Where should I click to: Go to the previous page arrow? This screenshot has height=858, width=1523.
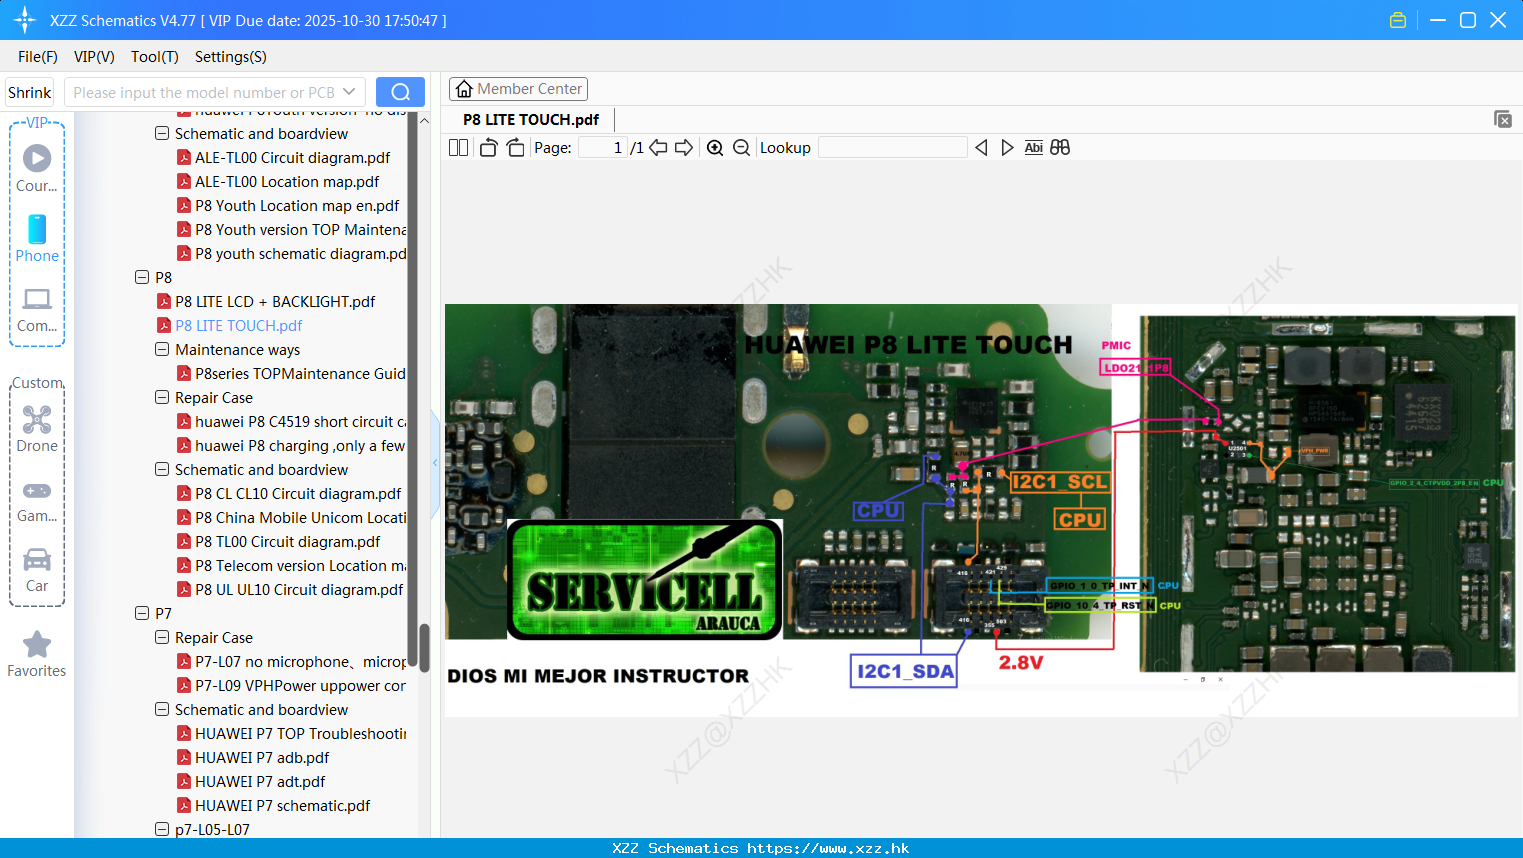pos(658,148)
